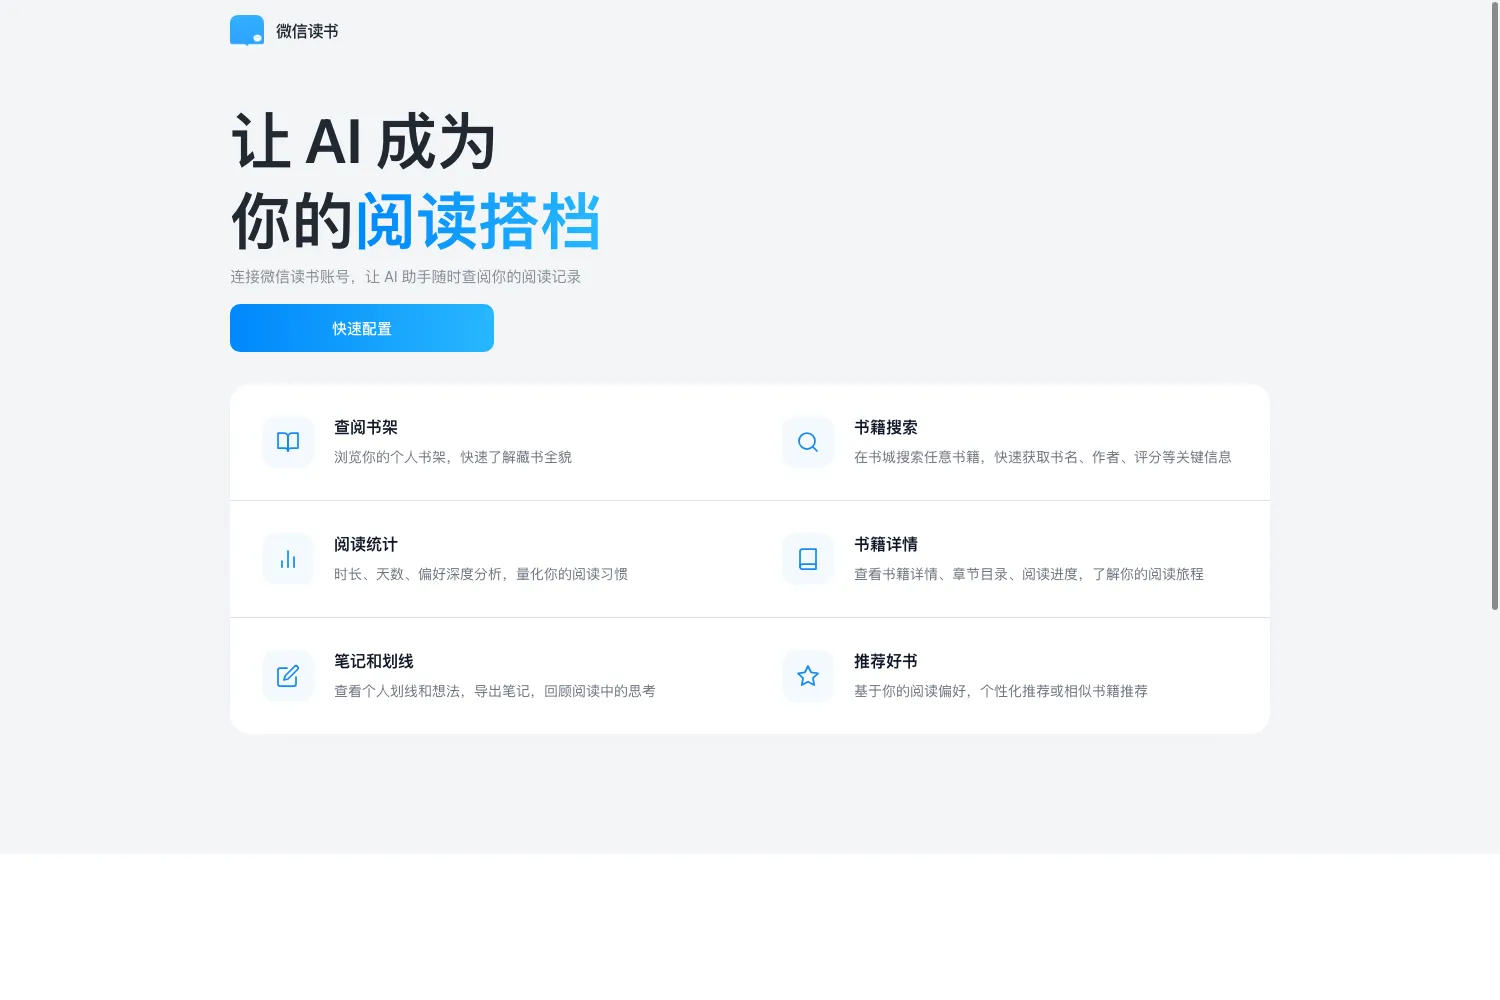Click the pencil edit icon for 笔记和划线

[288, 676]
